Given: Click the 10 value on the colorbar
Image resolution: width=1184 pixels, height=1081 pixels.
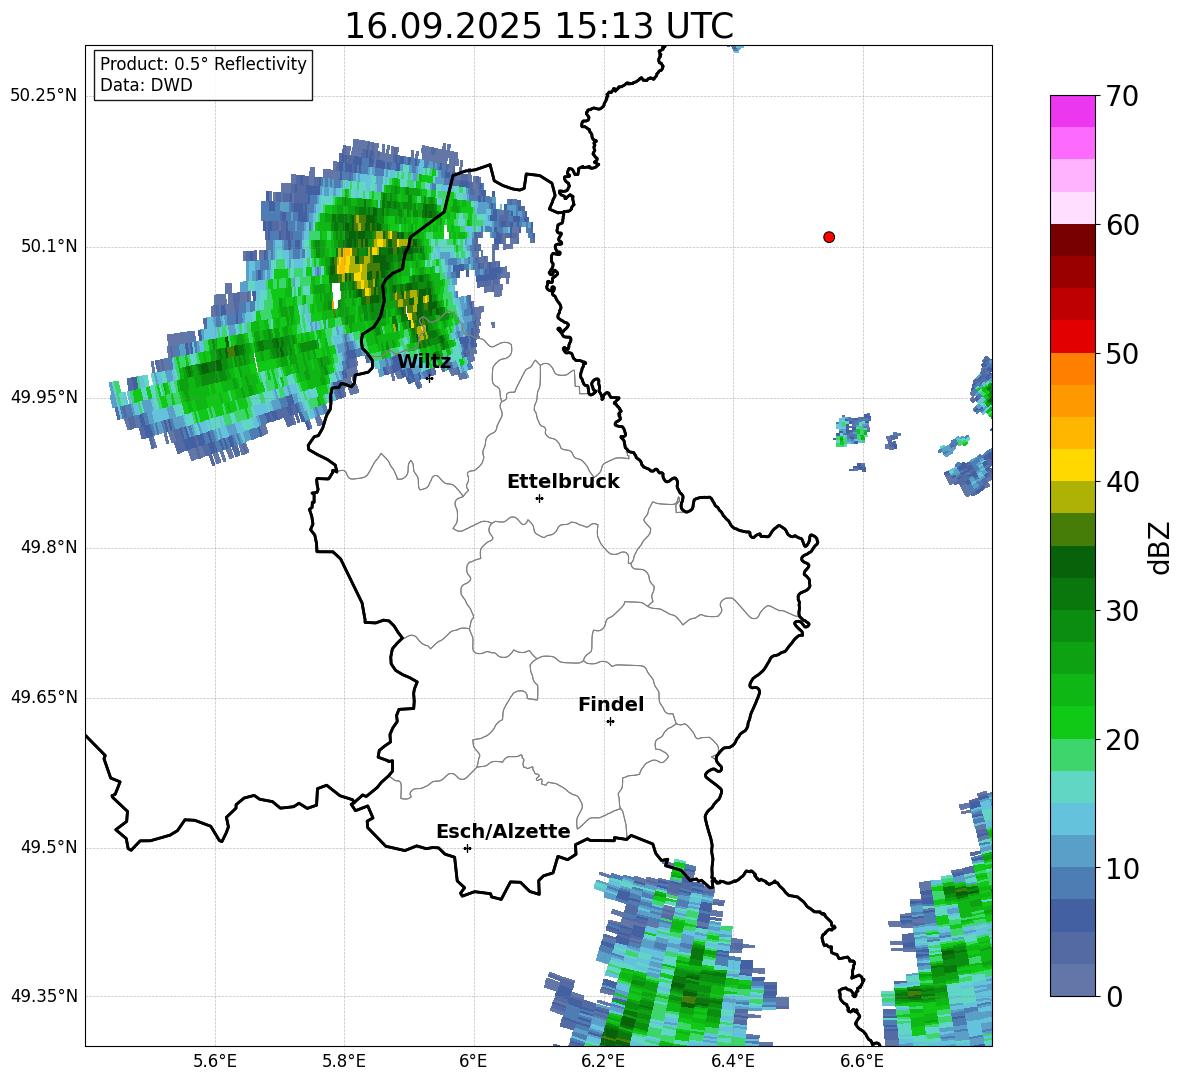Looking at the screenshot, I should coord(1122,869).
